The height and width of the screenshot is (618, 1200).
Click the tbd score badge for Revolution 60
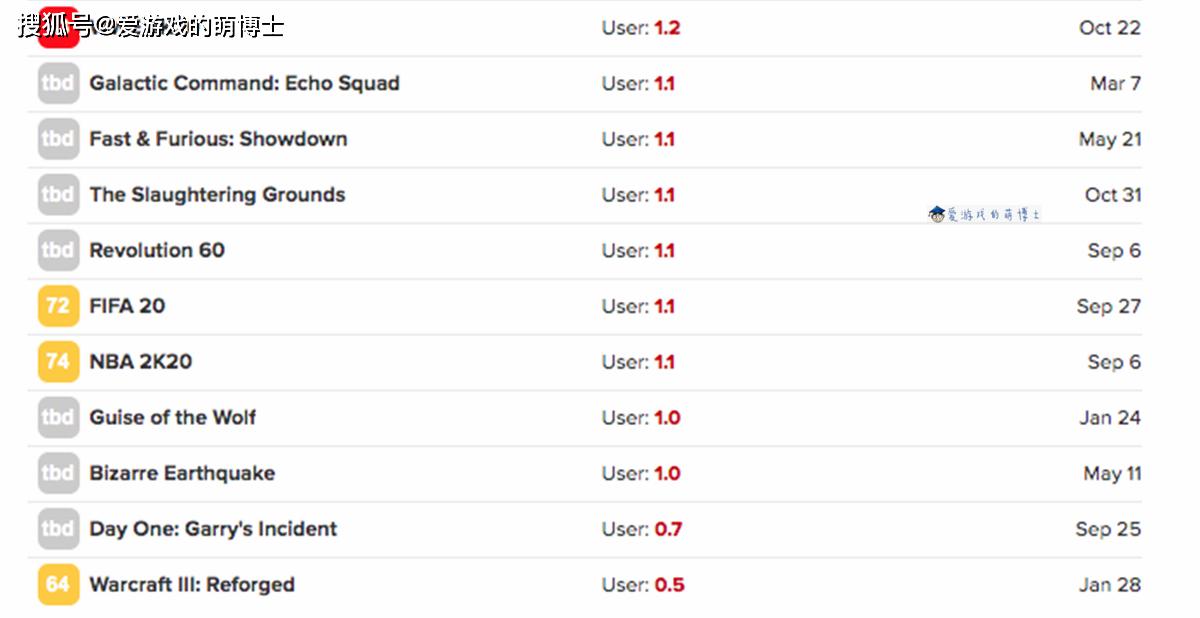(x=58, y=251)
